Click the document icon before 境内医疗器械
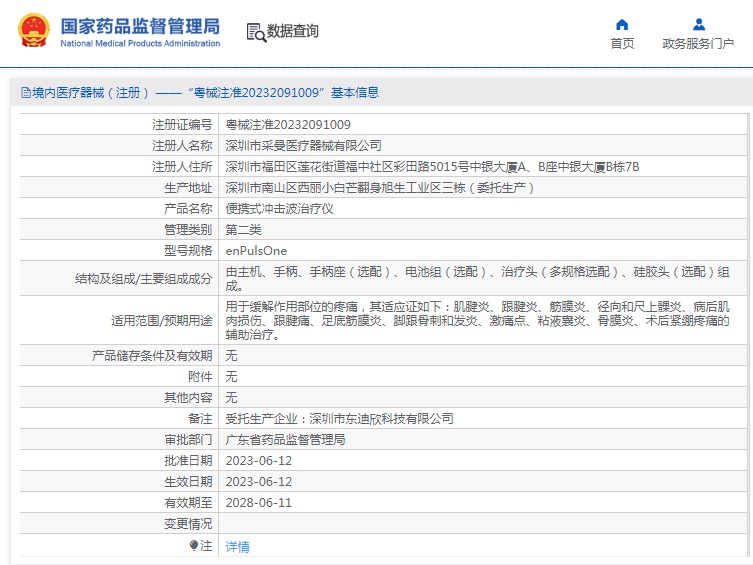753x565 pixels. (25, 93)
